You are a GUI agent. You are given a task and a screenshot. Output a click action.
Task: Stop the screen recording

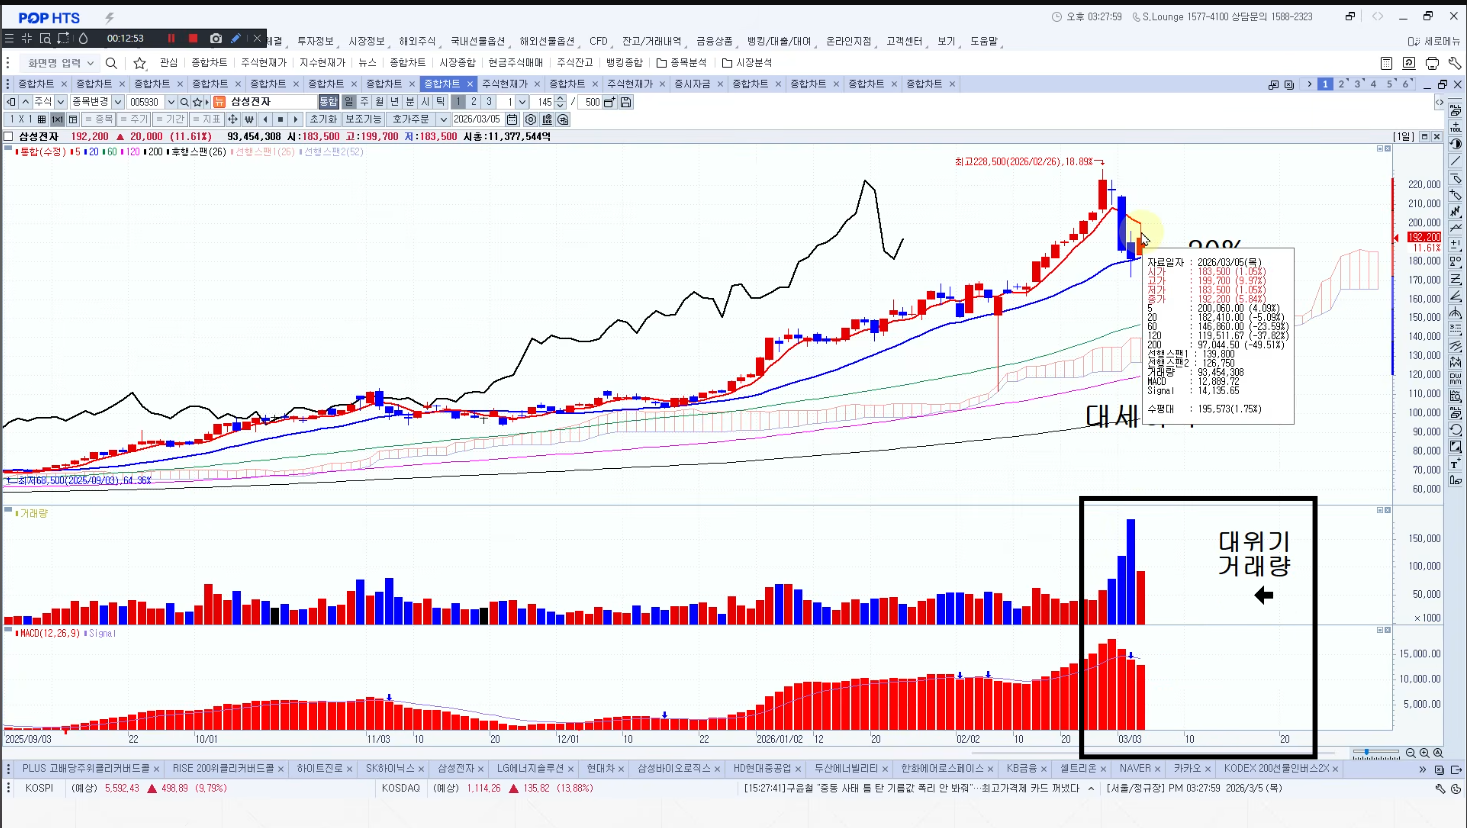[193, 38]
